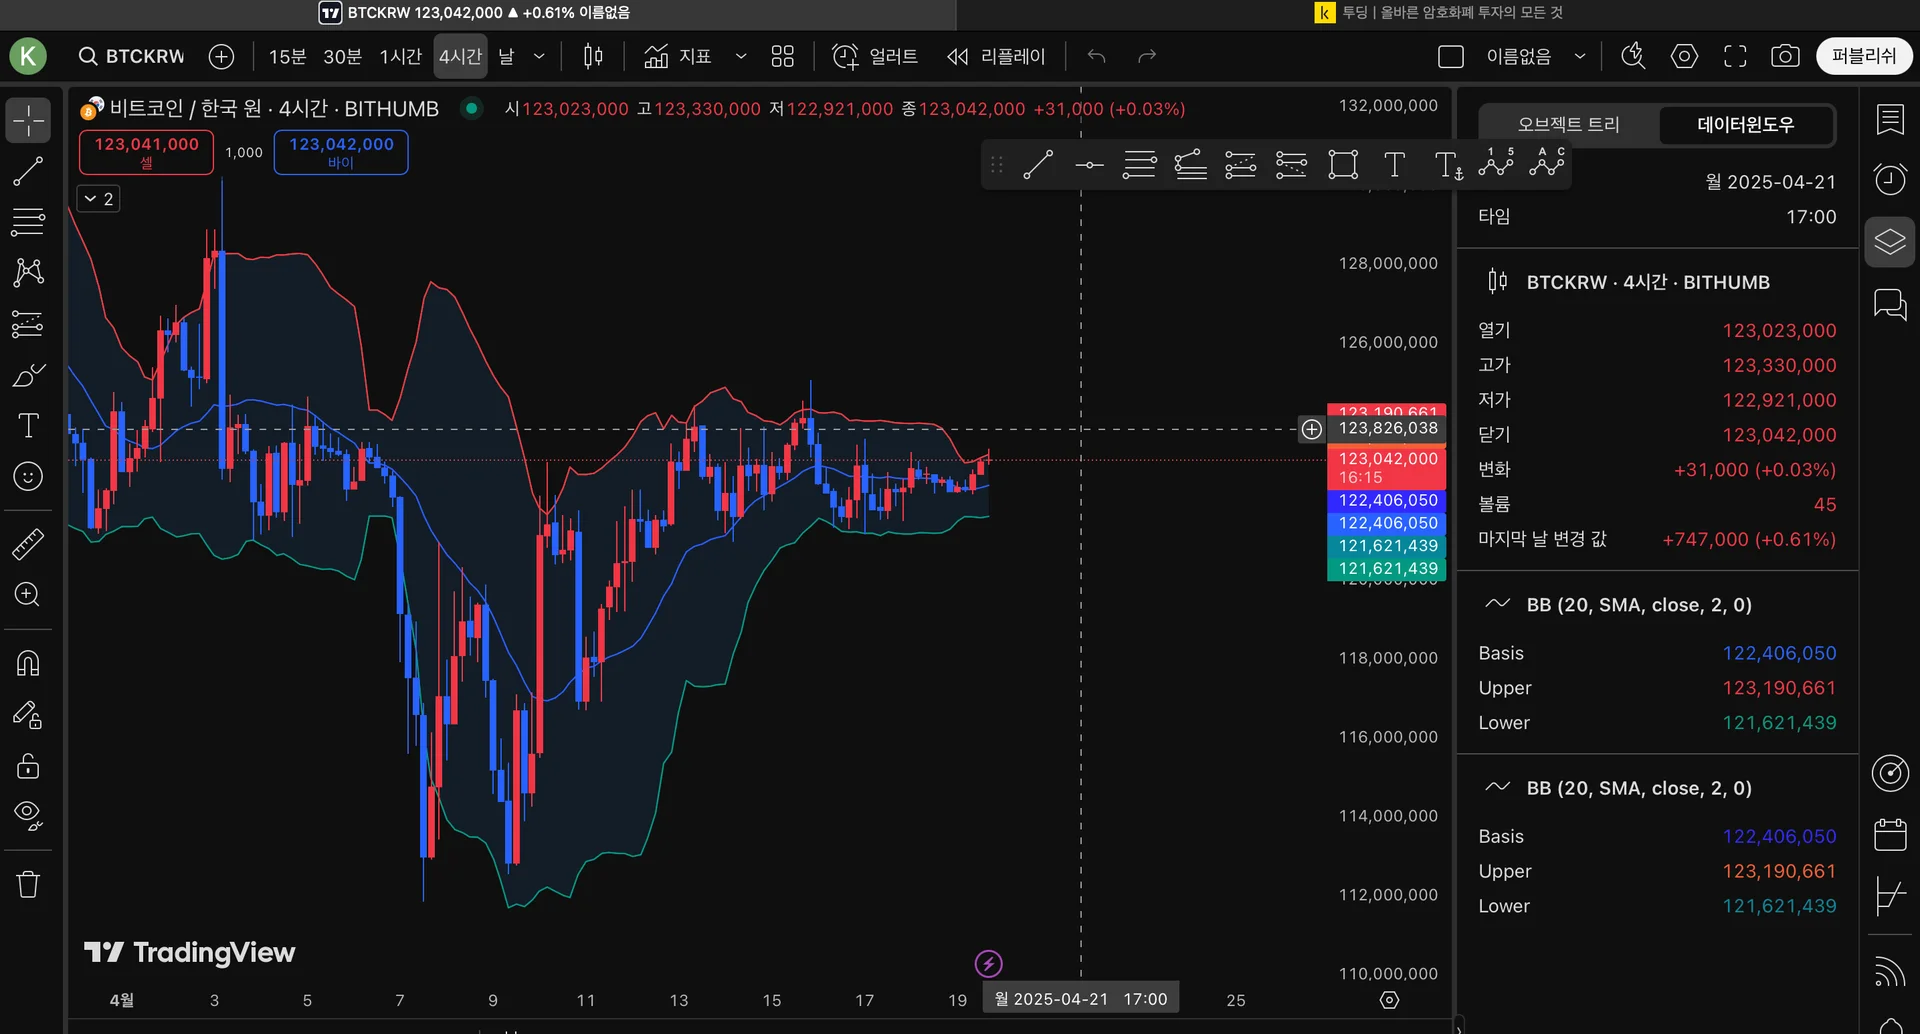Viewport: 1920px width, 1034px height.
Task: Collapse the first BB indicator section
Action: click(1497, 604)
